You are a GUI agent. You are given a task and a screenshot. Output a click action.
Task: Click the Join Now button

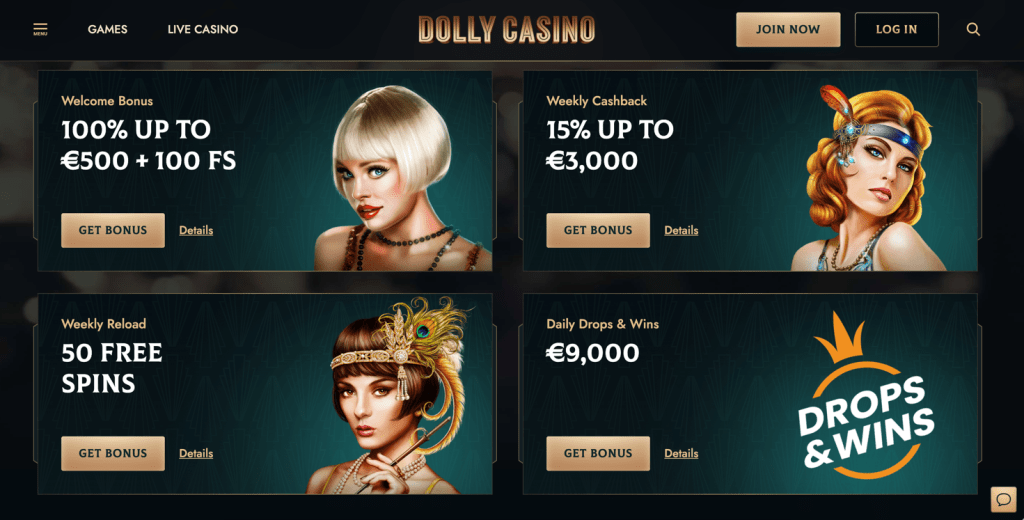[788, 29]
